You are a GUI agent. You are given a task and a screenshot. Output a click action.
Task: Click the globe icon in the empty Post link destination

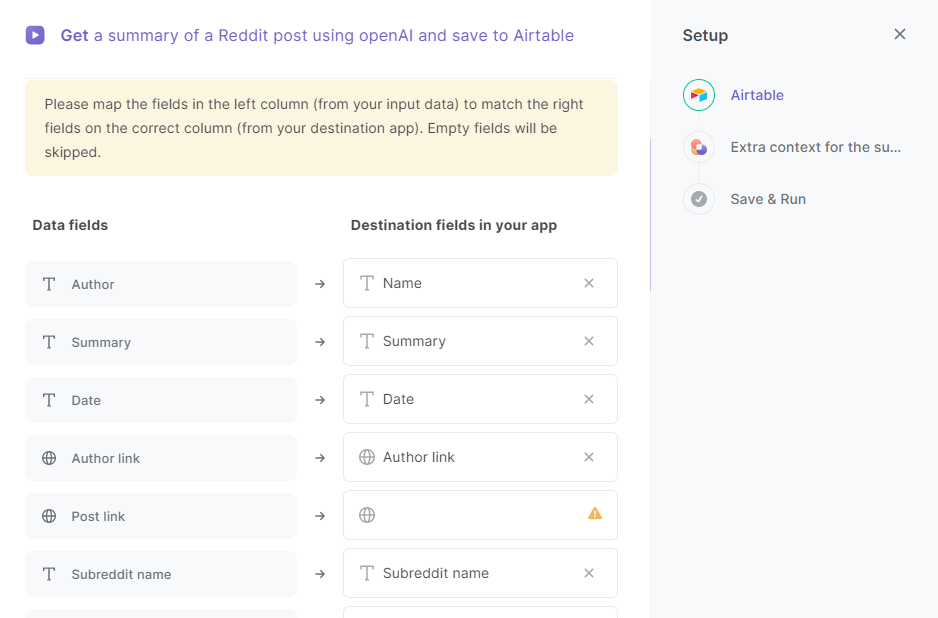click(x=366, y=514)
